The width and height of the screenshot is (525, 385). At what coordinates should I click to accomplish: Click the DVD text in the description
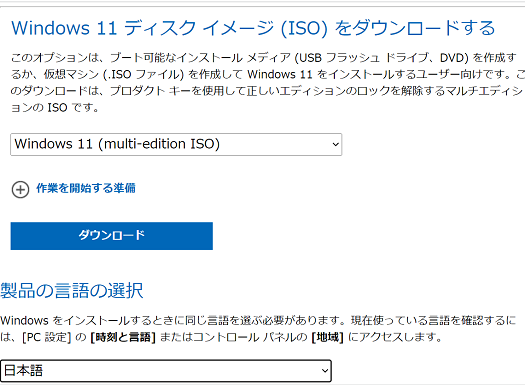[452, 58]
